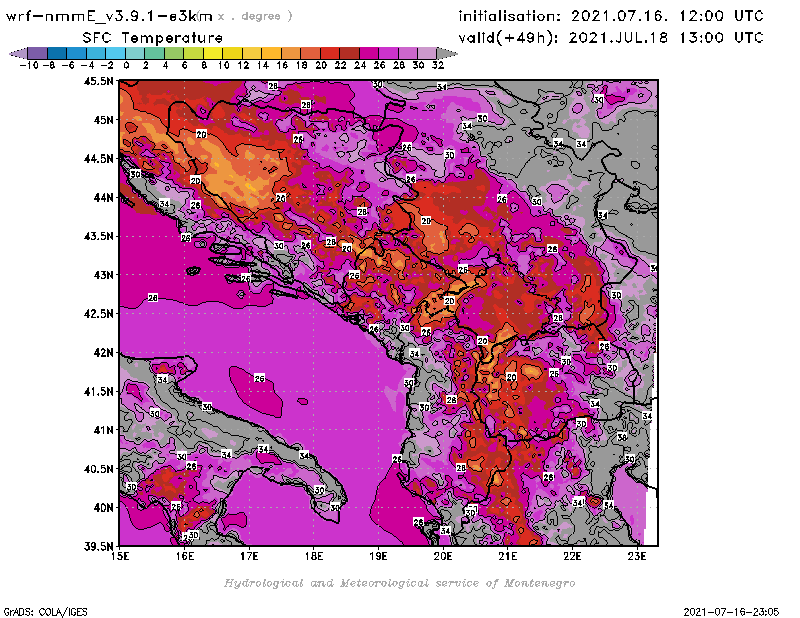Click the 'GrADS: COLA/IGES' credit text
The image size is (800, 618).
[x=45, y=612]
